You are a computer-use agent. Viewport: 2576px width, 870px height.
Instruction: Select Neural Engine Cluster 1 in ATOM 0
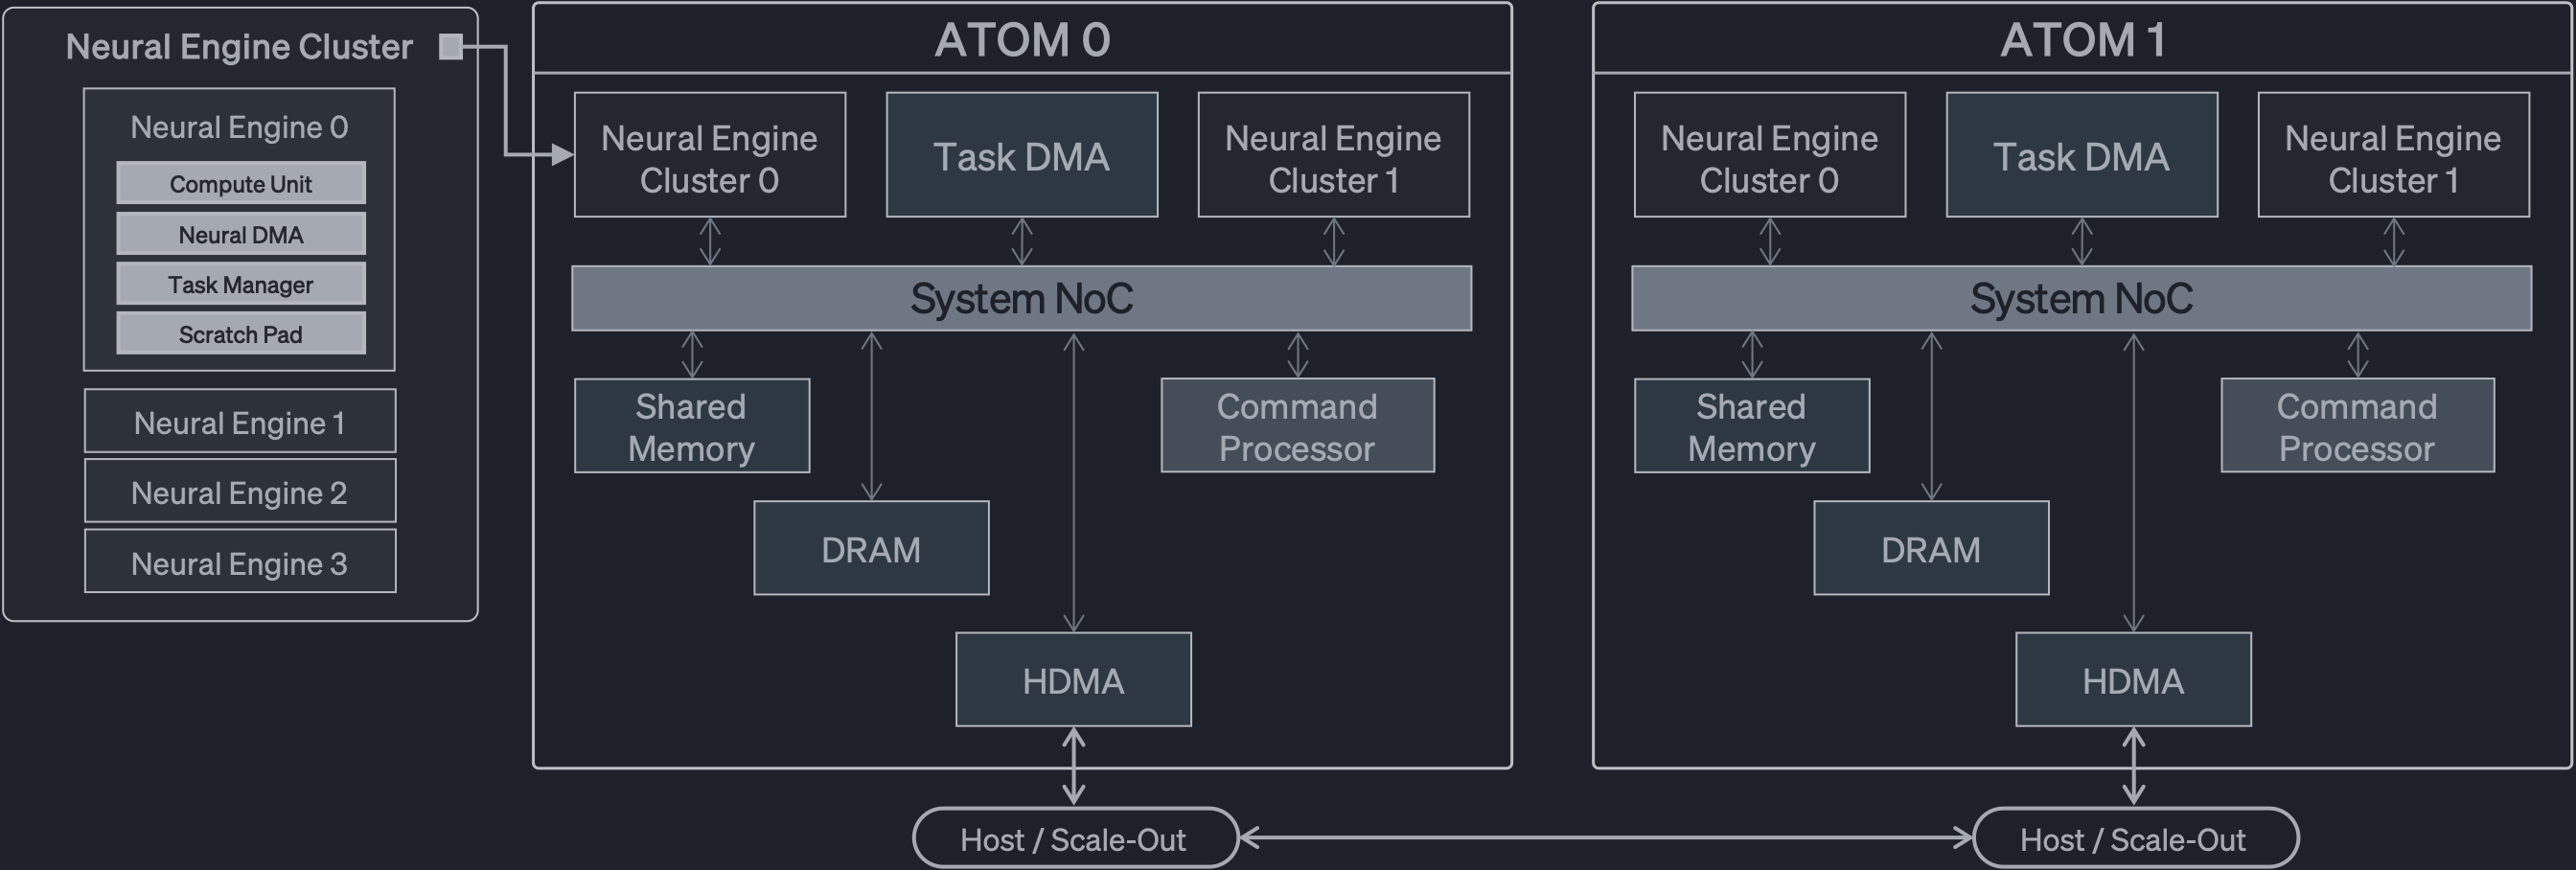(x=1334, y=155)
